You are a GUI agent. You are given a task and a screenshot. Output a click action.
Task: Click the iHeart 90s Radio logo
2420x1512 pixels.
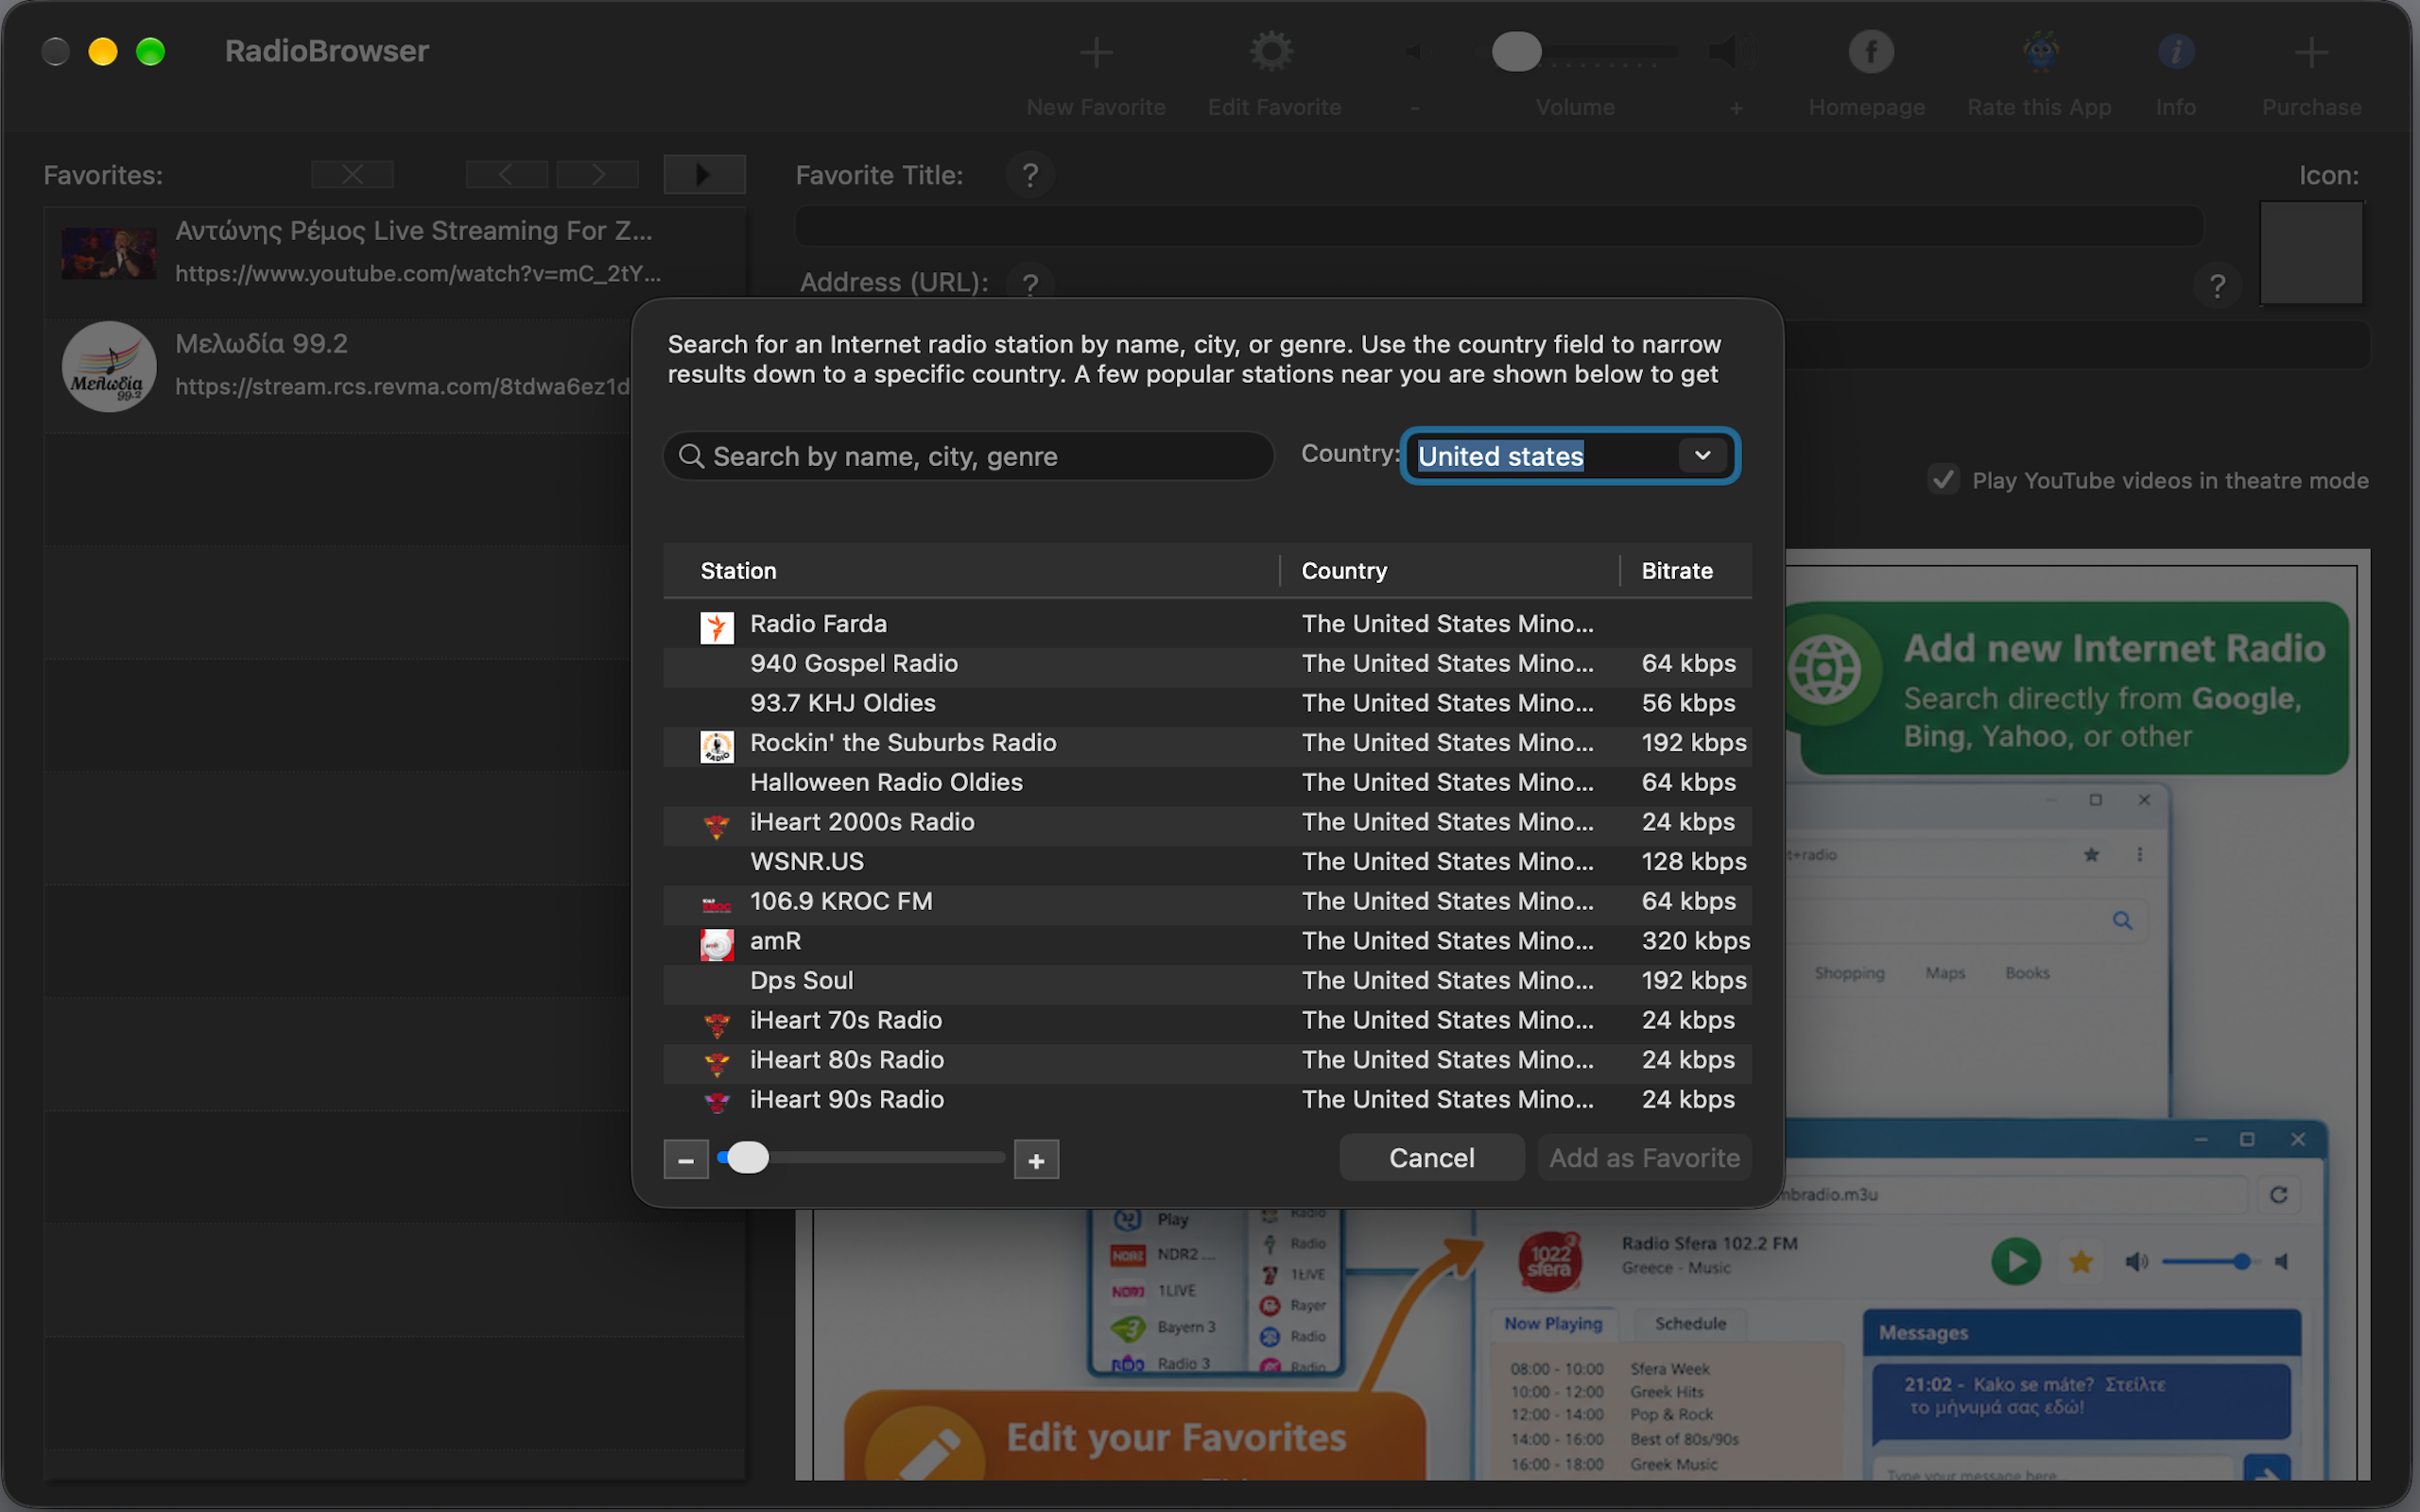tap(717, 1102)
